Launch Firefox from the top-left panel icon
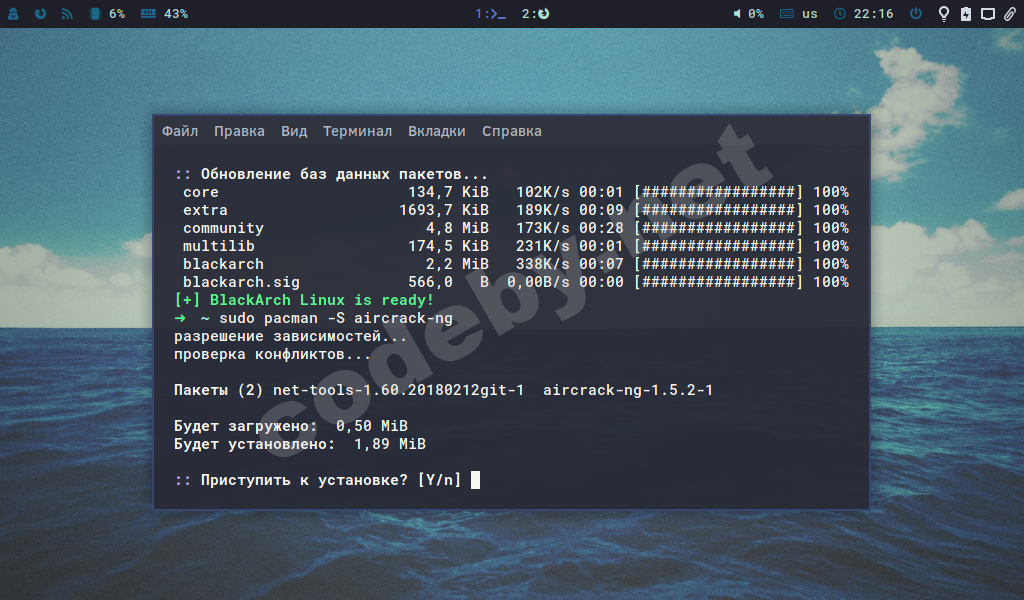 [40, 14]
